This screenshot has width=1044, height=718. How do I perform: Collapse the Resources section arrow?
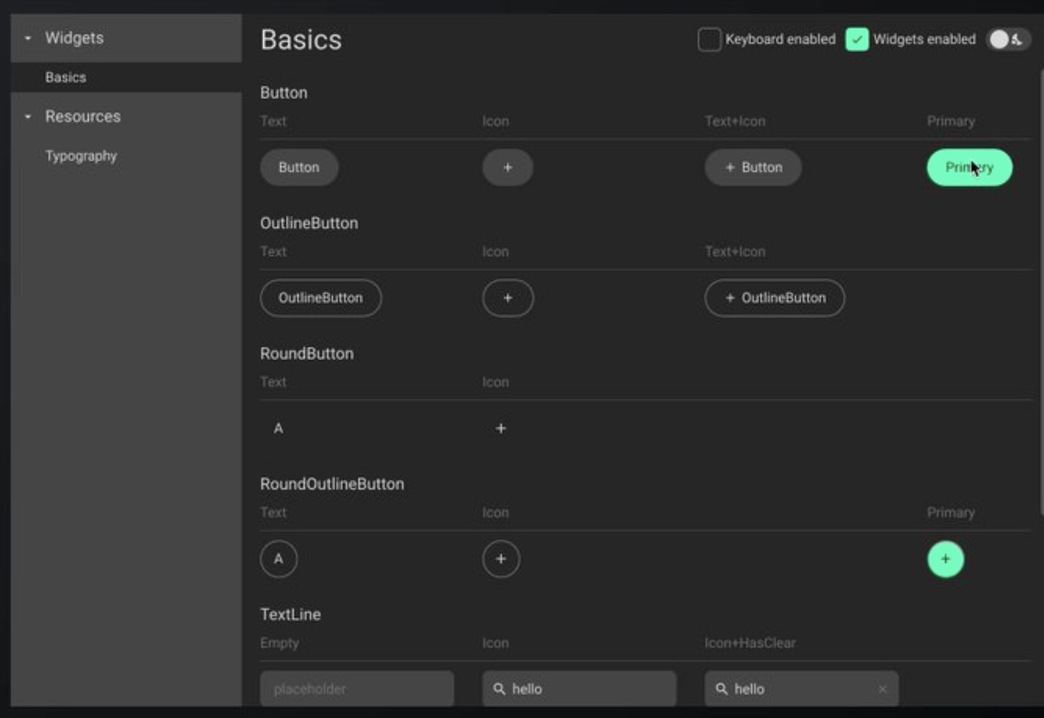[x=28, y=117]
